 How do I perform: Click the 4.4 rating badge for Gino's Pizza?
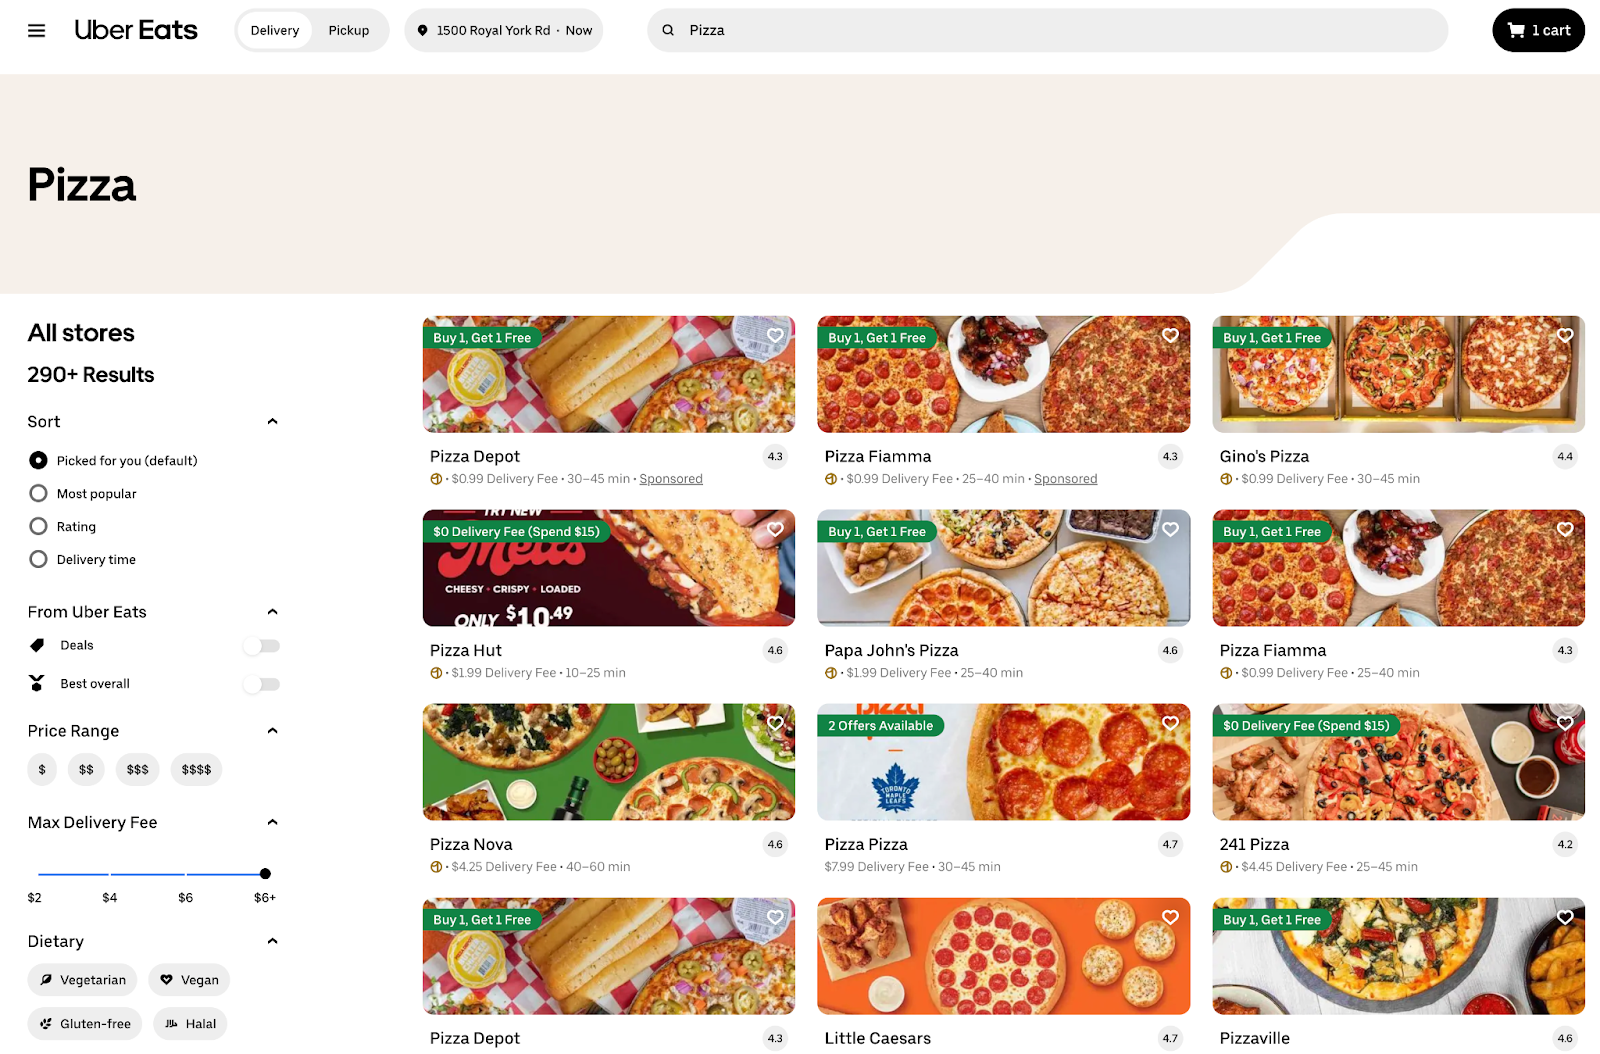click(1565, 457)
